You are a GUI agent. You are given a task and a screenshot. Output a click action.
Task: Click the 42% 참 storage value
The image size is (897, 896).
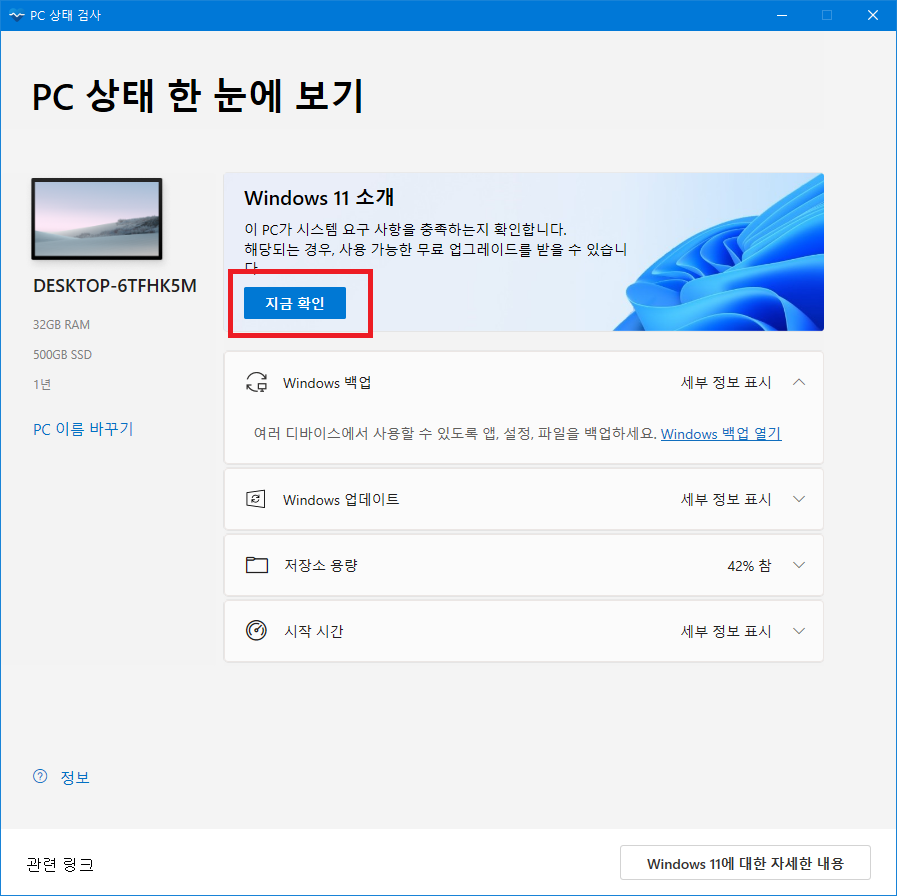(x=749, y=565)
